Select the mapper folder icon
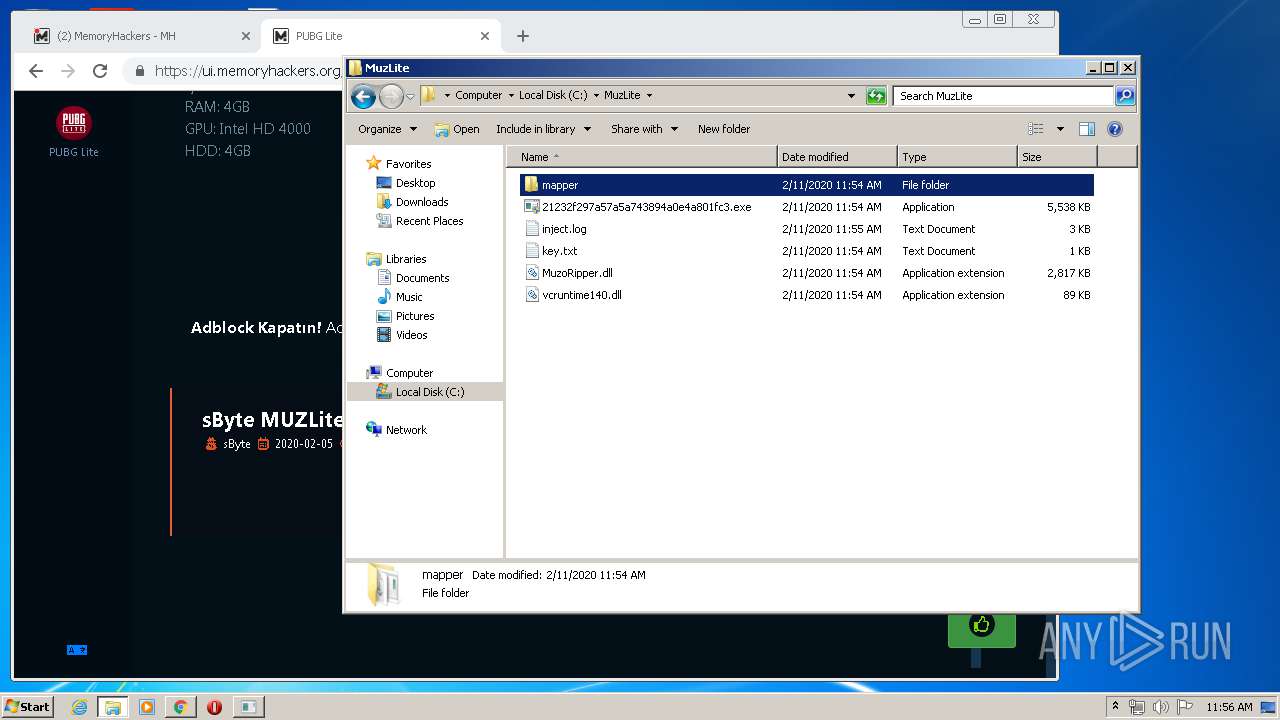The image size is (1280, 720). 532,185
